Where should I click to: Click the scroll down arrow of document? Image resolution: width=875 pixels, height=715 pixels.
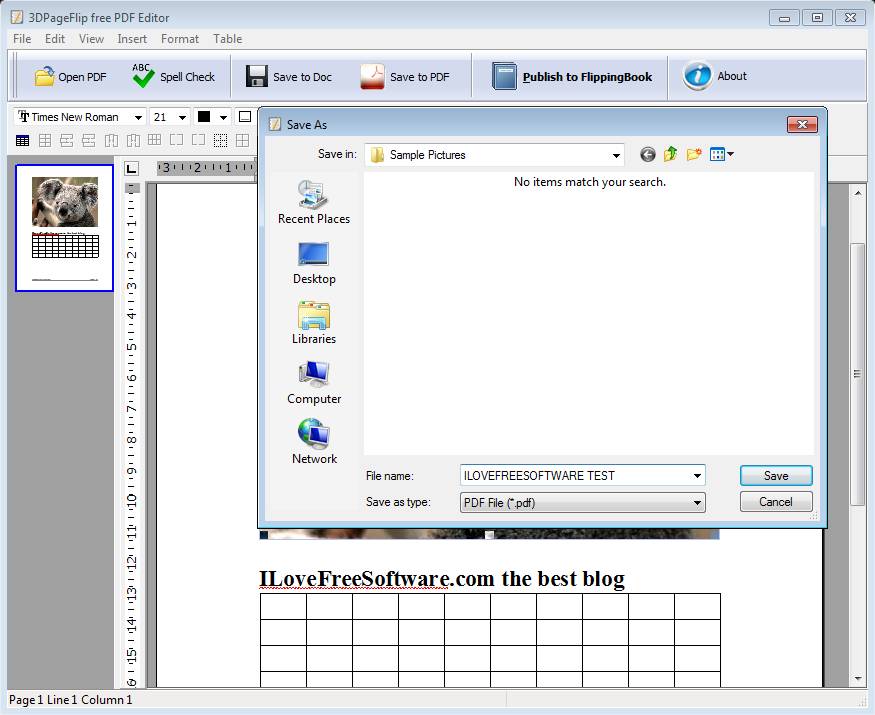858,679
